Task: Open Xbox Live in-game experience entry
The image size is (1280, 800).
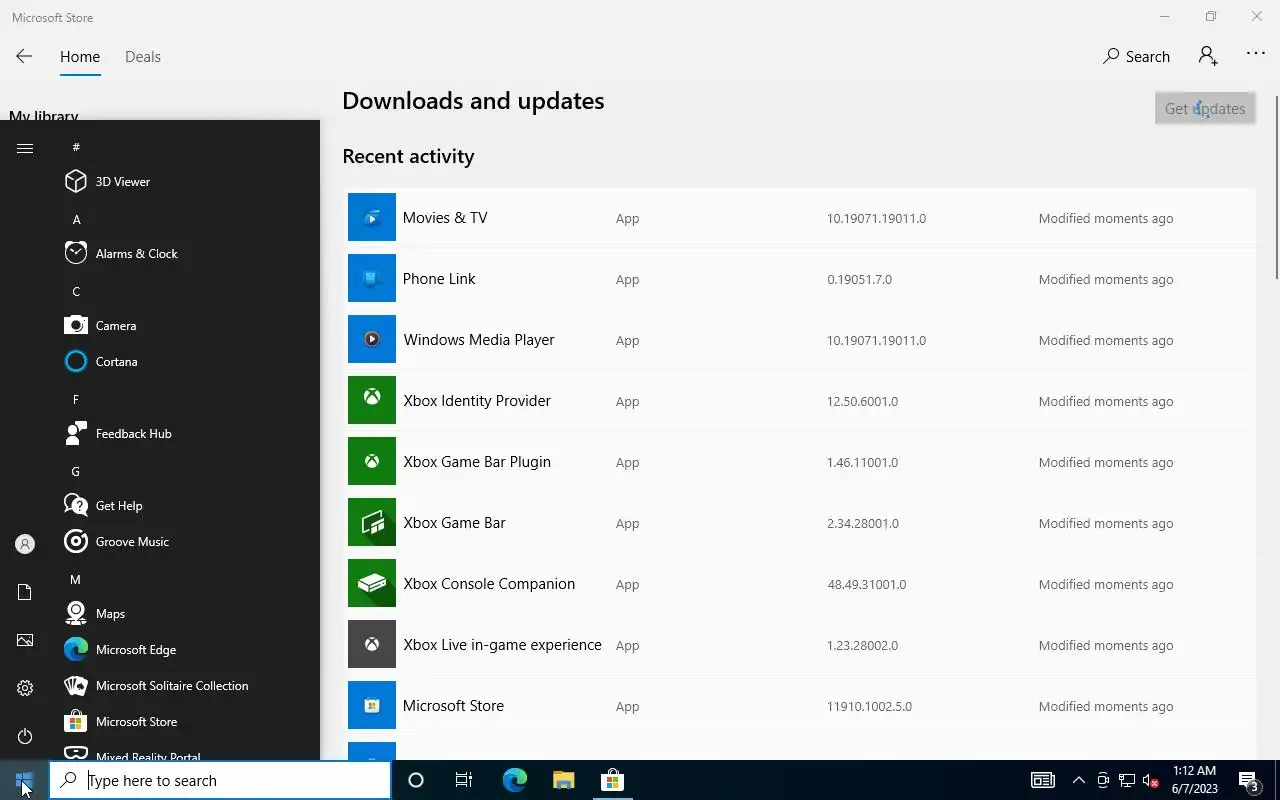Action: click(800, 645)
